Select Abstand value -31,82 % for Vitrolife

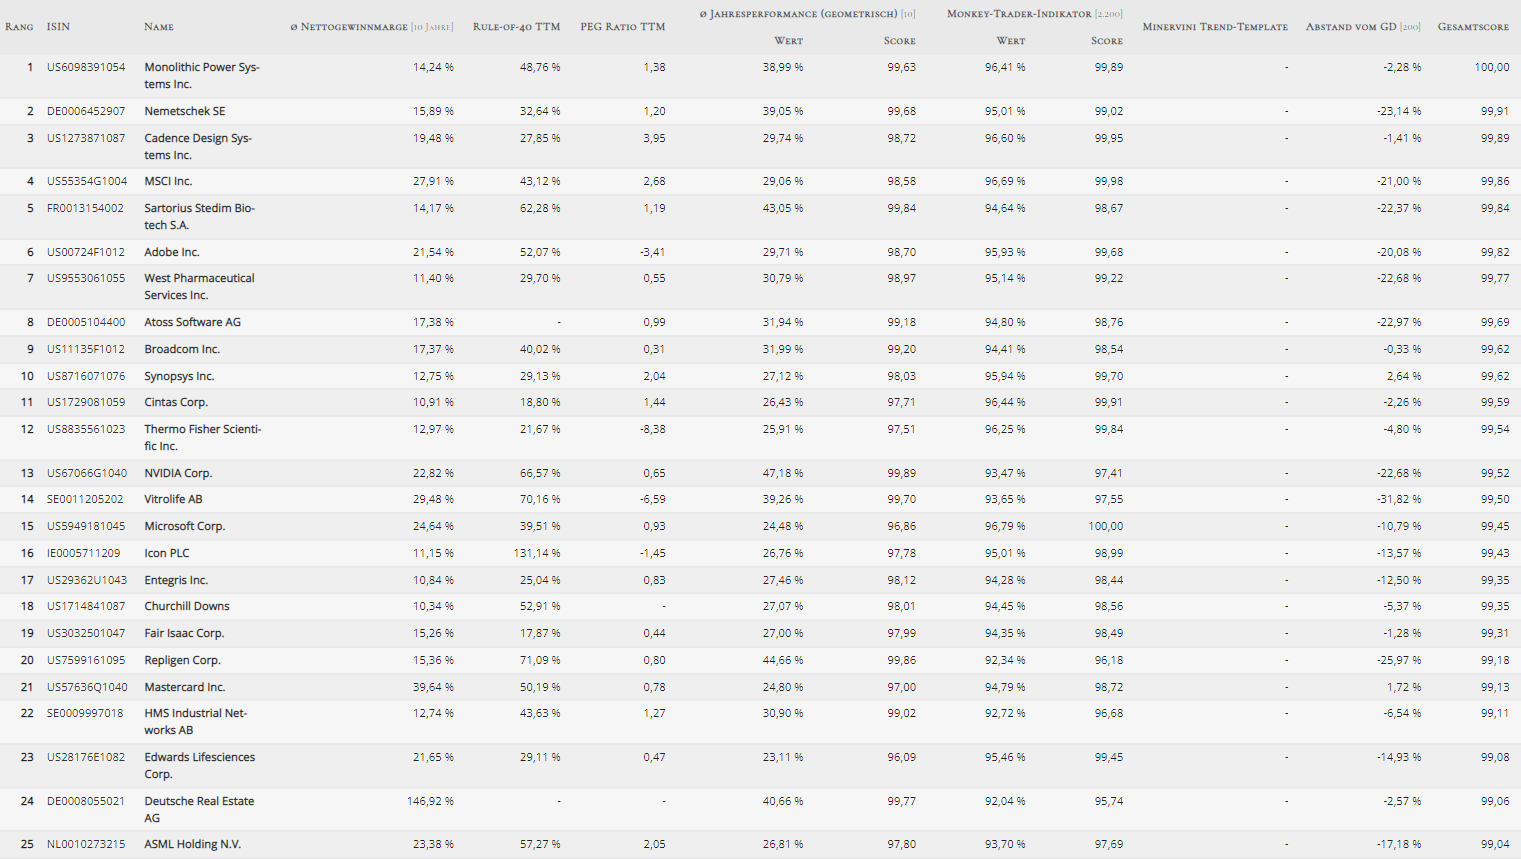[1399, 499]
